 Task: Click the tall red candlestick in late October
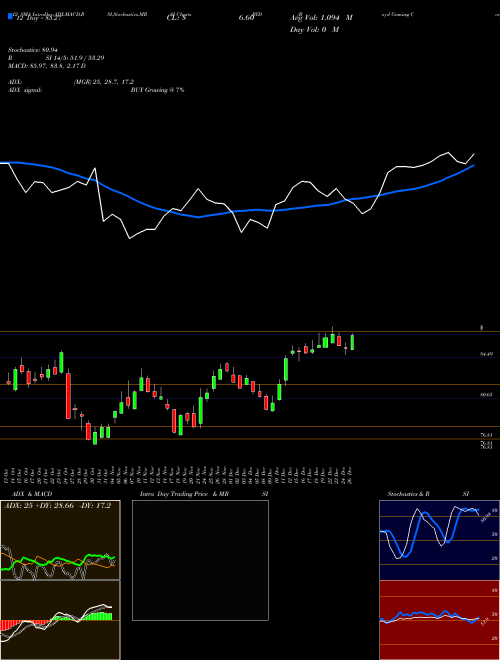tap(68, 396)
